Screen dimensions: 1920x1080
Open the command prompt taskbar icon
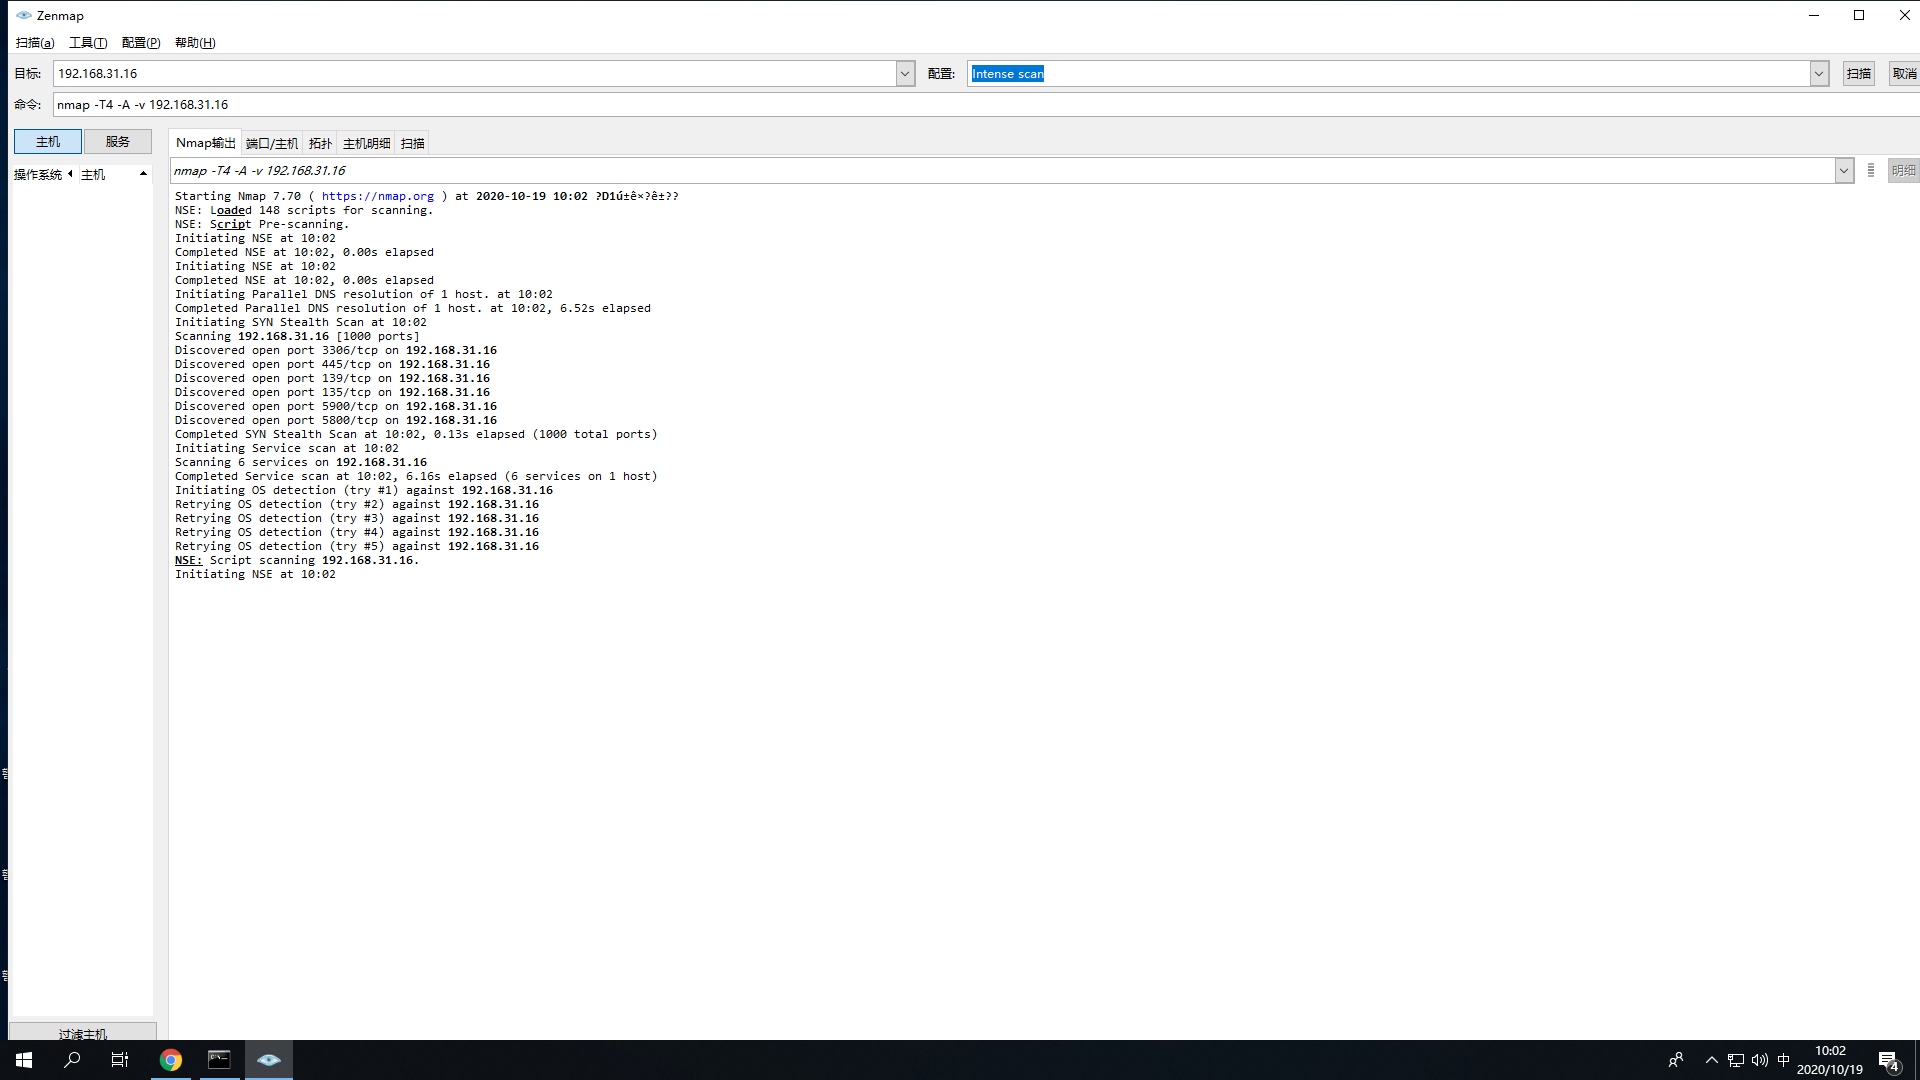(x=219, y=1060)
